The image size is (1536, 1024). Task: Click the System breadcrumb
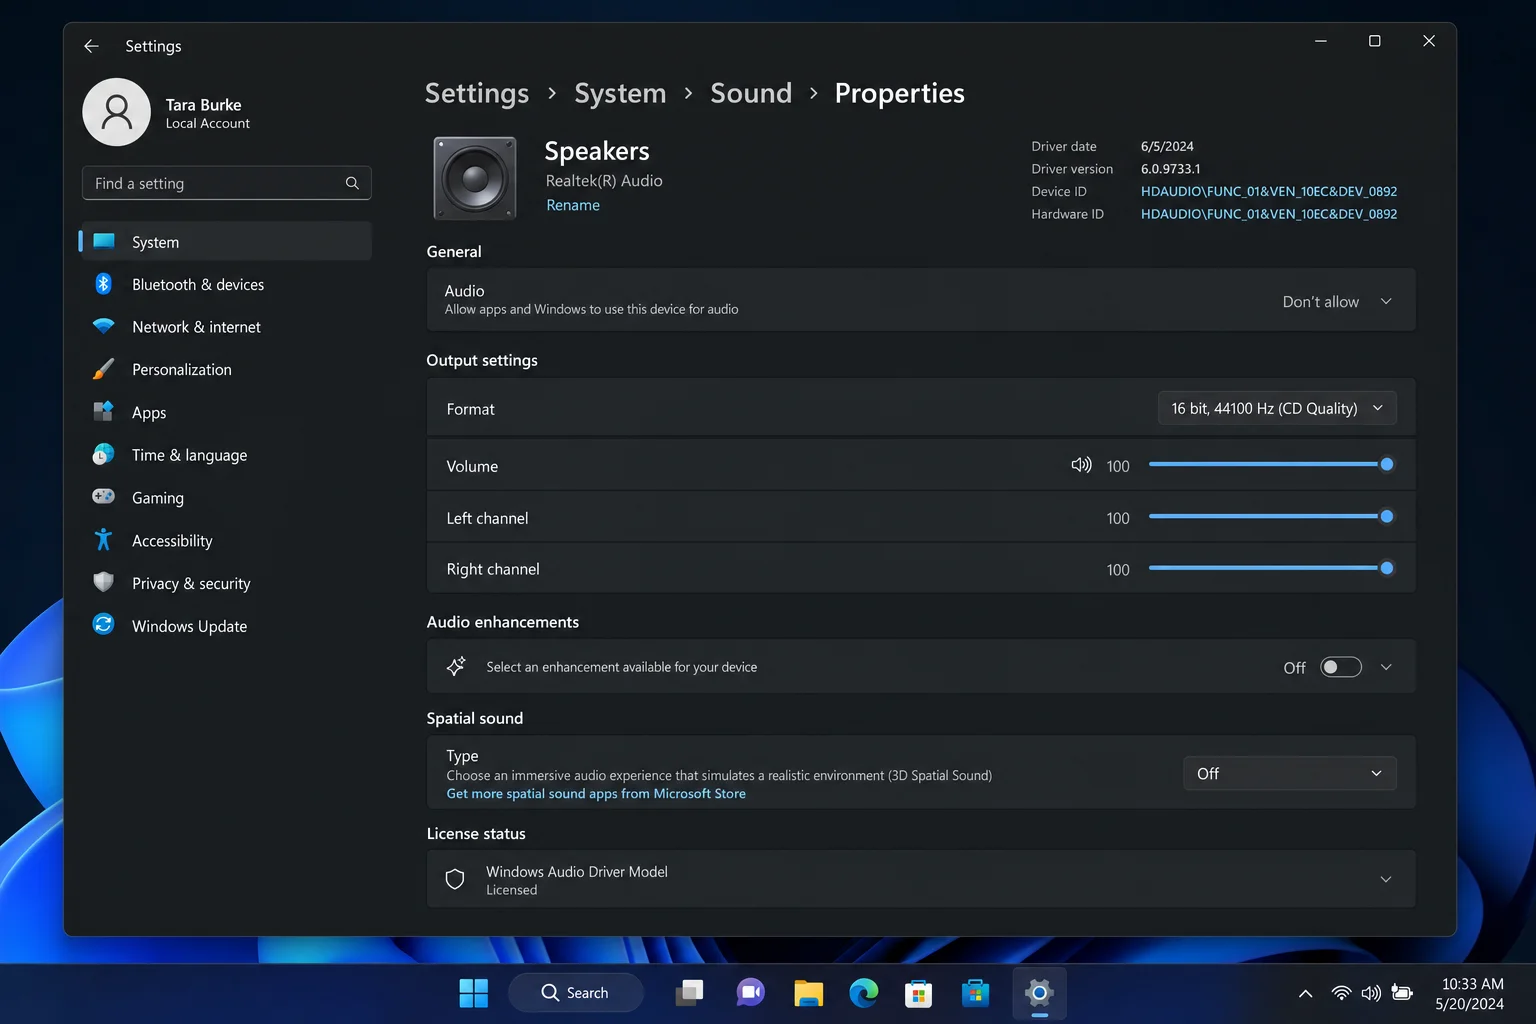click(x=620, y=93)
